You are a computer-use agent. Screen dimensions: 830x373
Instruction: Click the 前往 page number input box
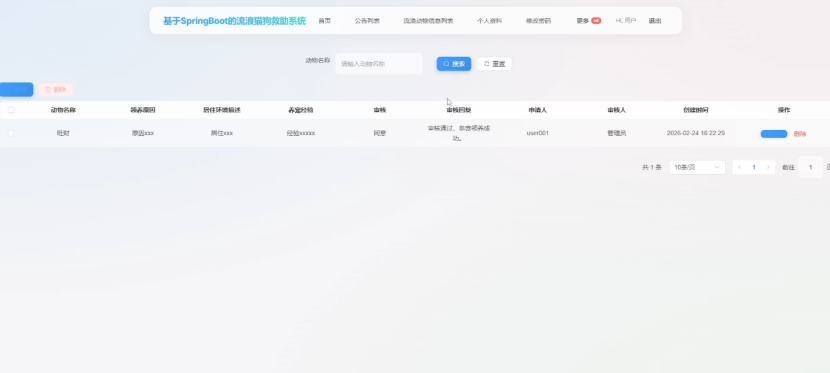click(810, 167)
